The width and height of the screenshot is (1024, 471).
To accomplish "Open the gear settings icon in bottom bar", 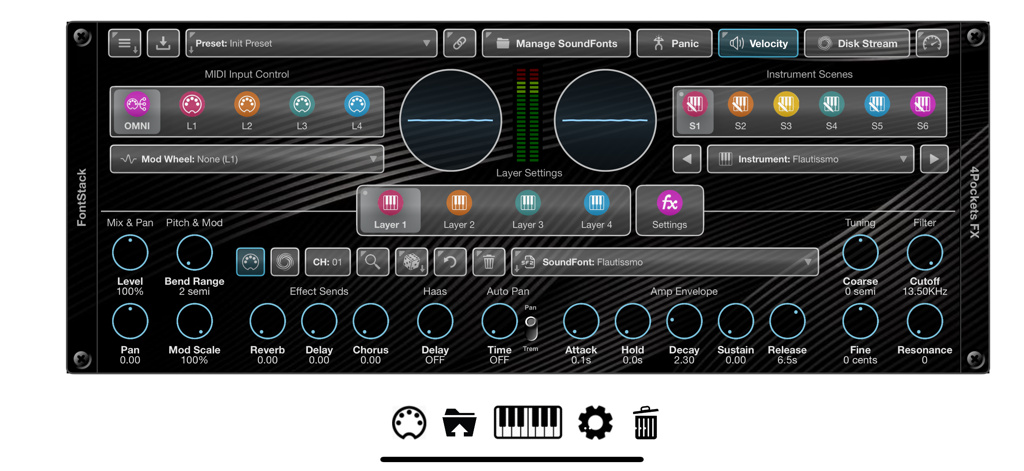I will pos(595,423).
